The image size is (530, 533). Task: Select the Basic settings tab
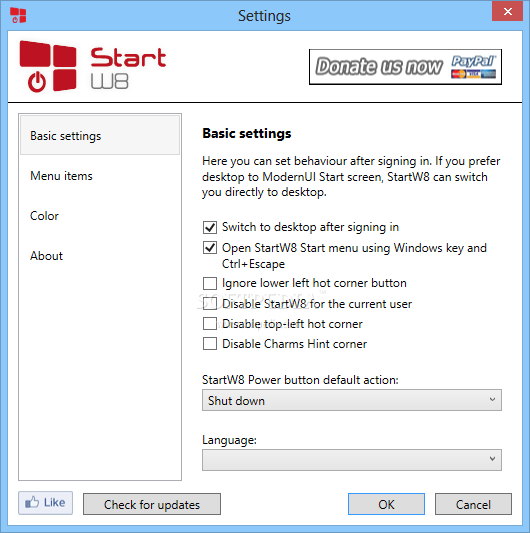pyautogui.click(x=100, y=135)
